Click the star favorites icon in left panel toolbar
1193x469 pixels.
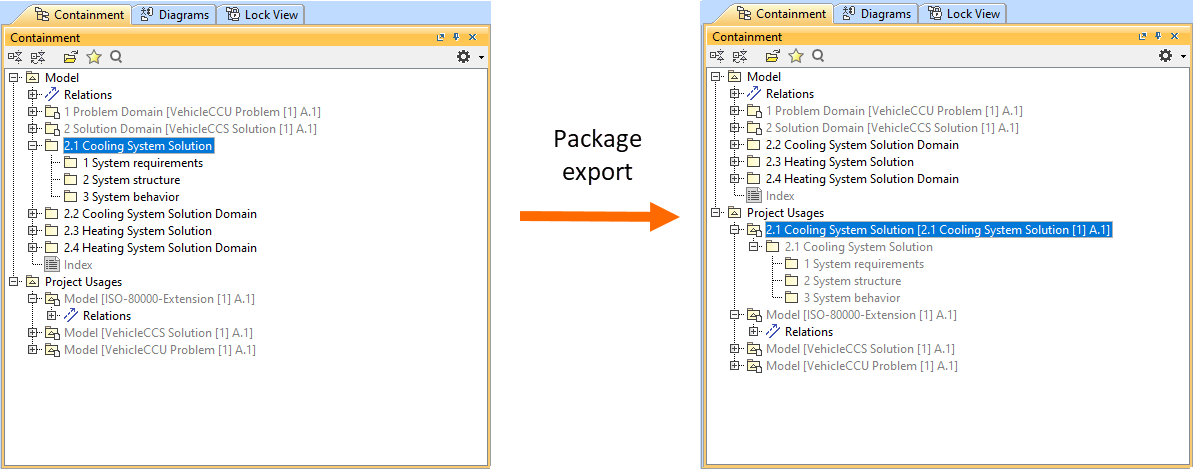pyautogui.click(x=94, y=56)
